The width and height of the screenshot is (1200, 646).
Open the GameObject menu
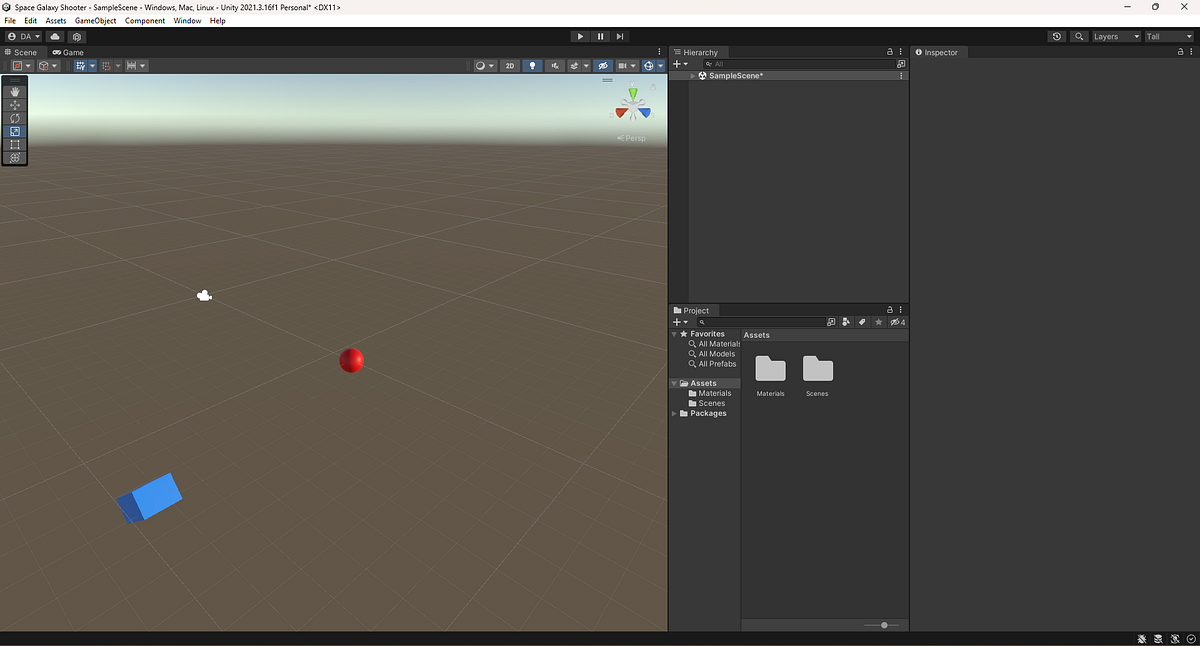click(x=94, y=20)
